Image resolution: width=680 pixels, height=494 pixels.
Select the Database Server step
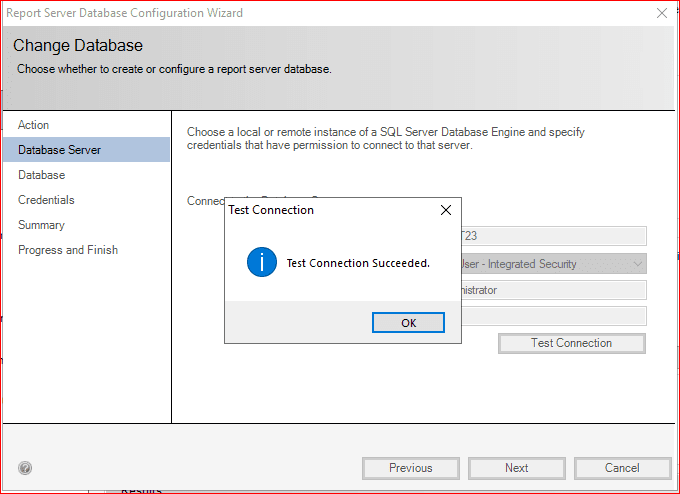(x=59, y=150)
